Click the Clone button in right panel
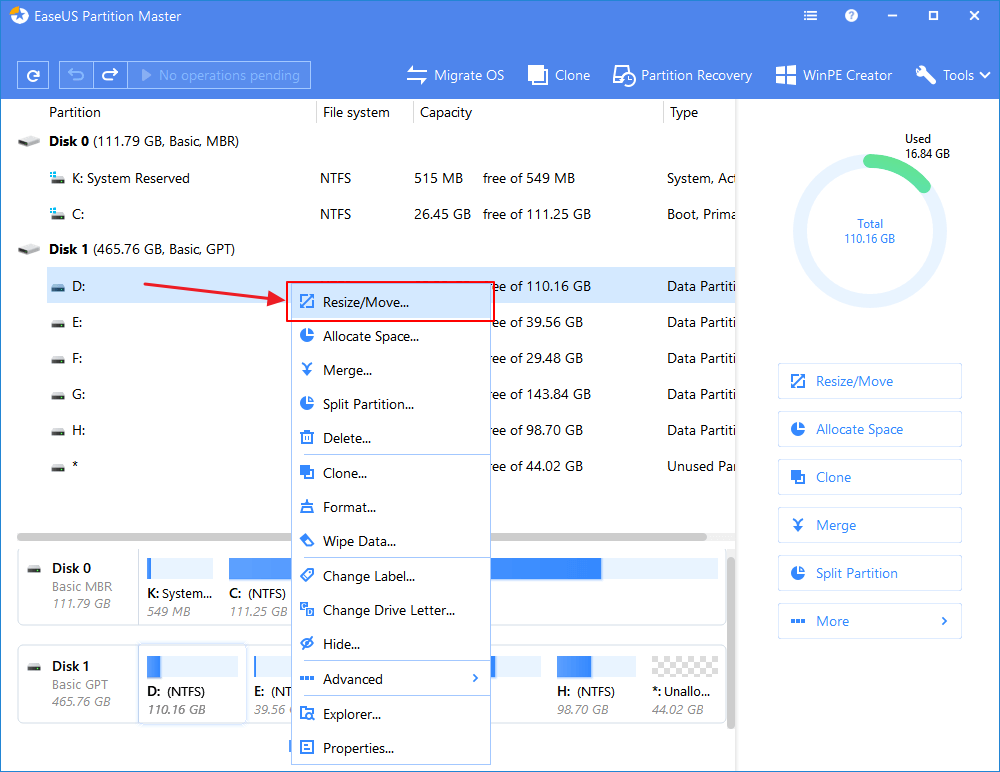 (x=869, y=477)
